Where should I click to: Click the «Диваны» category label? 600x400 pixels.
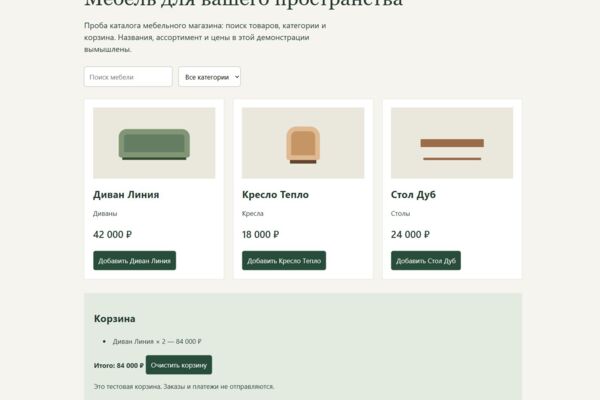click(x=105, y=214)
